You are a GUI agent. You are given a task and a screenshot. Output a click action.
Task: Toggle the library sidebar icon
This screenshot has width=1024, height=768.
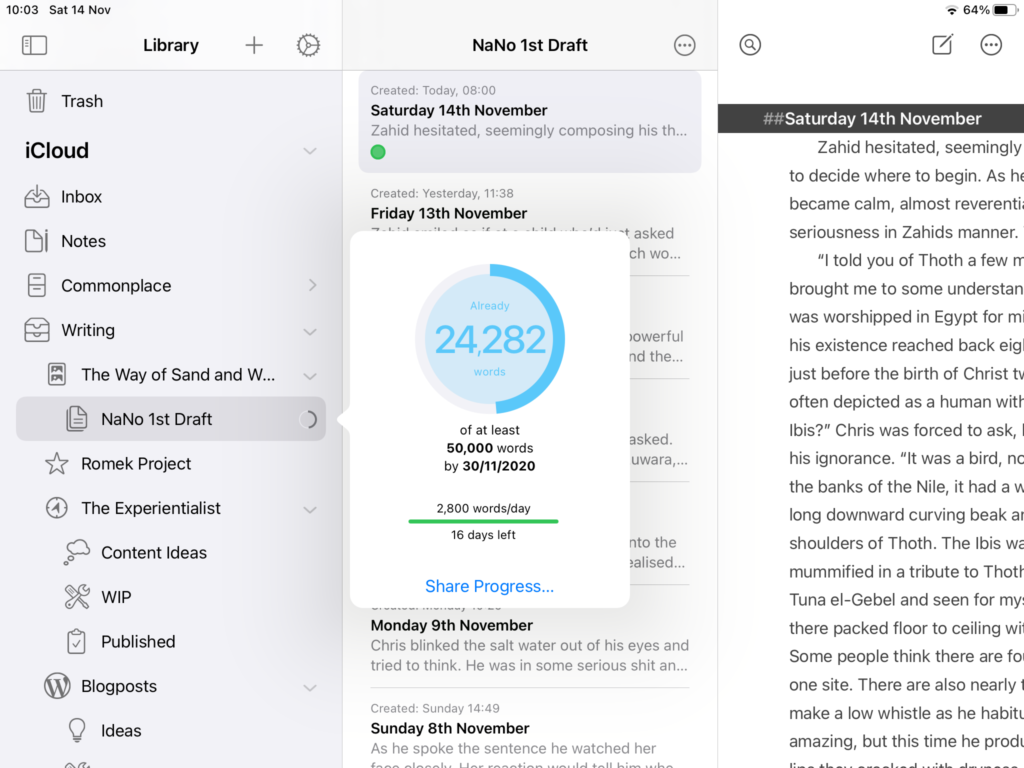[34, 45]
